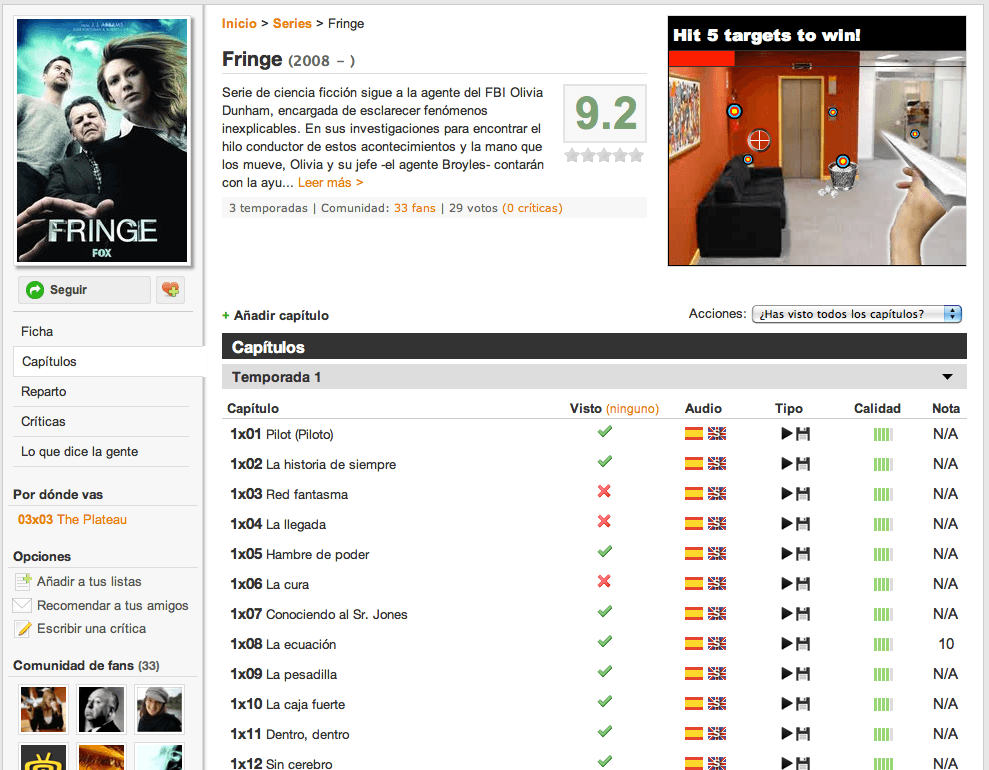The height and width of the screenshot is (770, 989).
Task: Click download disk icon for 1x03 Red fantasma
Action: click(803, 494)
